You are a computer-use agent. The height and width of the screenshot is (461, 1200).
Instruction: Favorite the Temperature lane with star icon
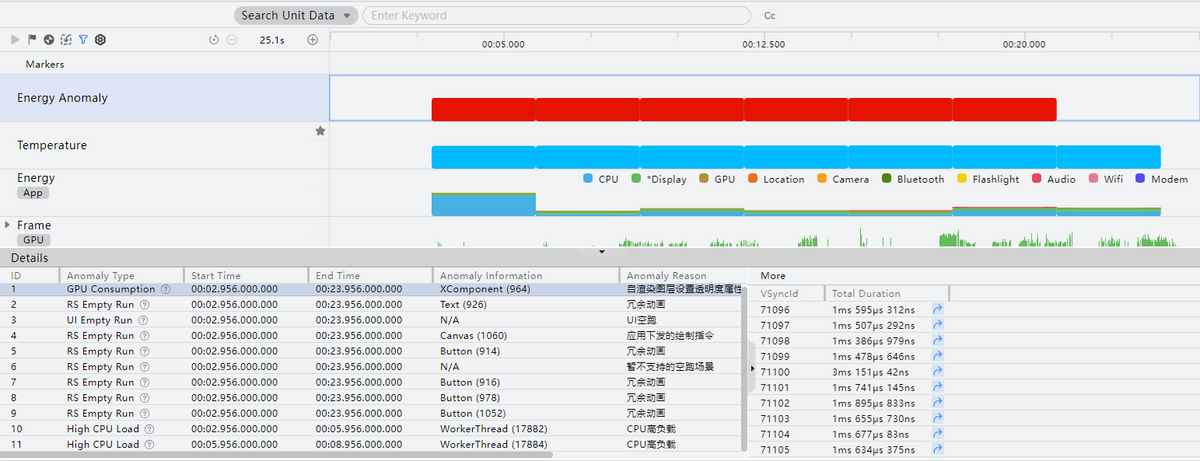320,131
